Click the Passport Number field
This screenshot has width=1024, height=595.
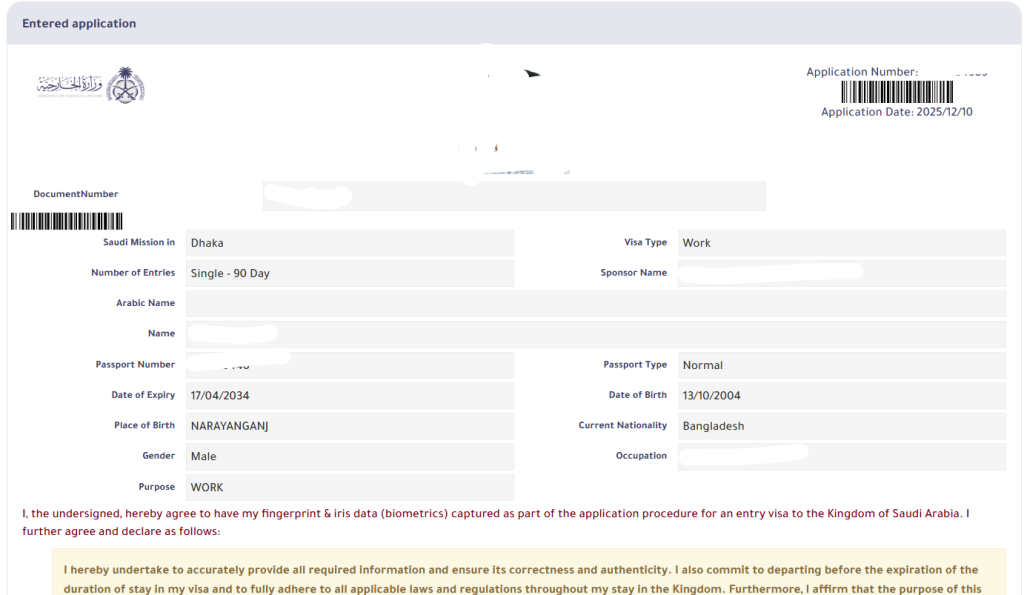pyautogui.click(x=349, y=365)
